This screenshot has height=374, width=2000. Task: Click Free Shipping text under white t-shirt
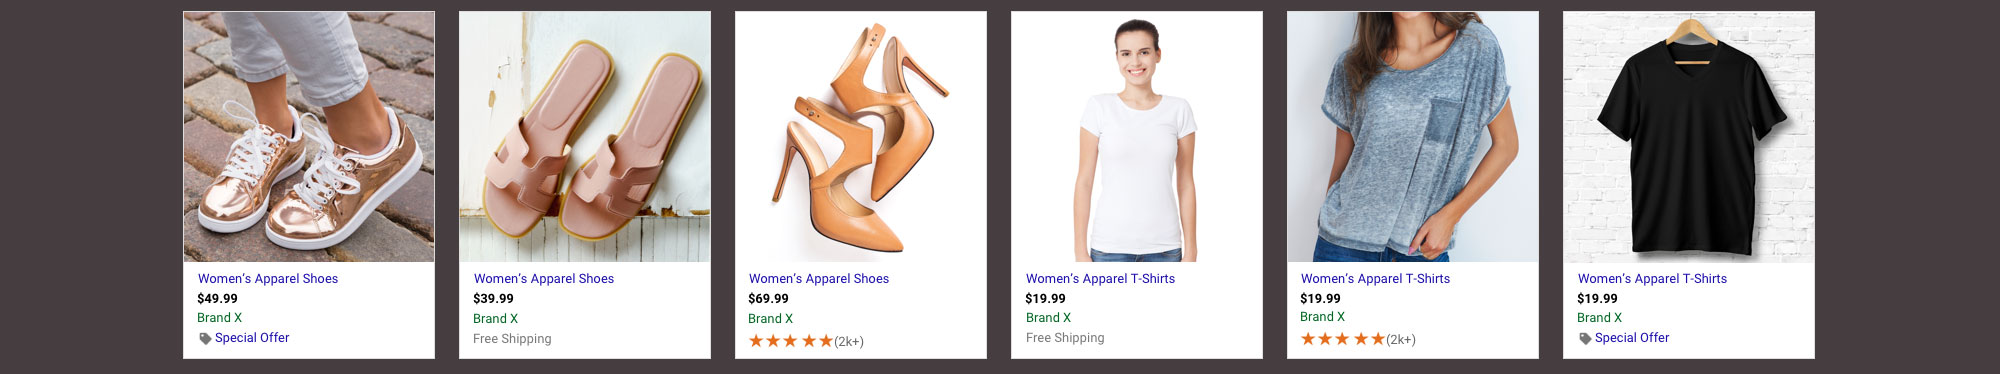click(x=1065, y=338)
